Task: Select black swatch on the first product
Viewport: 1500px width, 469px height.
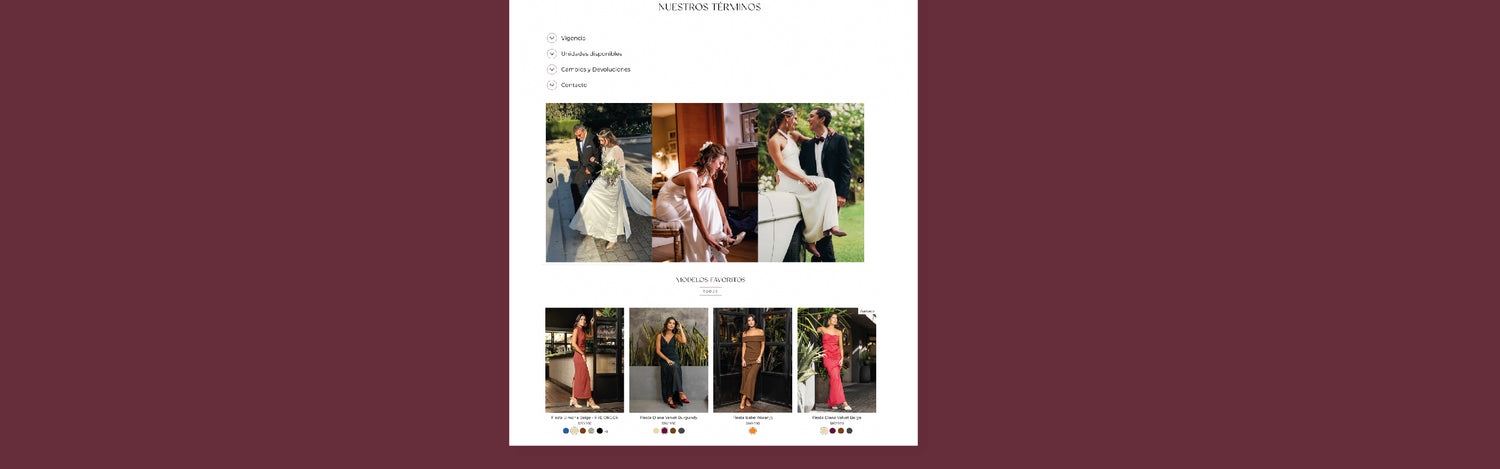Action: [x=600, y=431]
